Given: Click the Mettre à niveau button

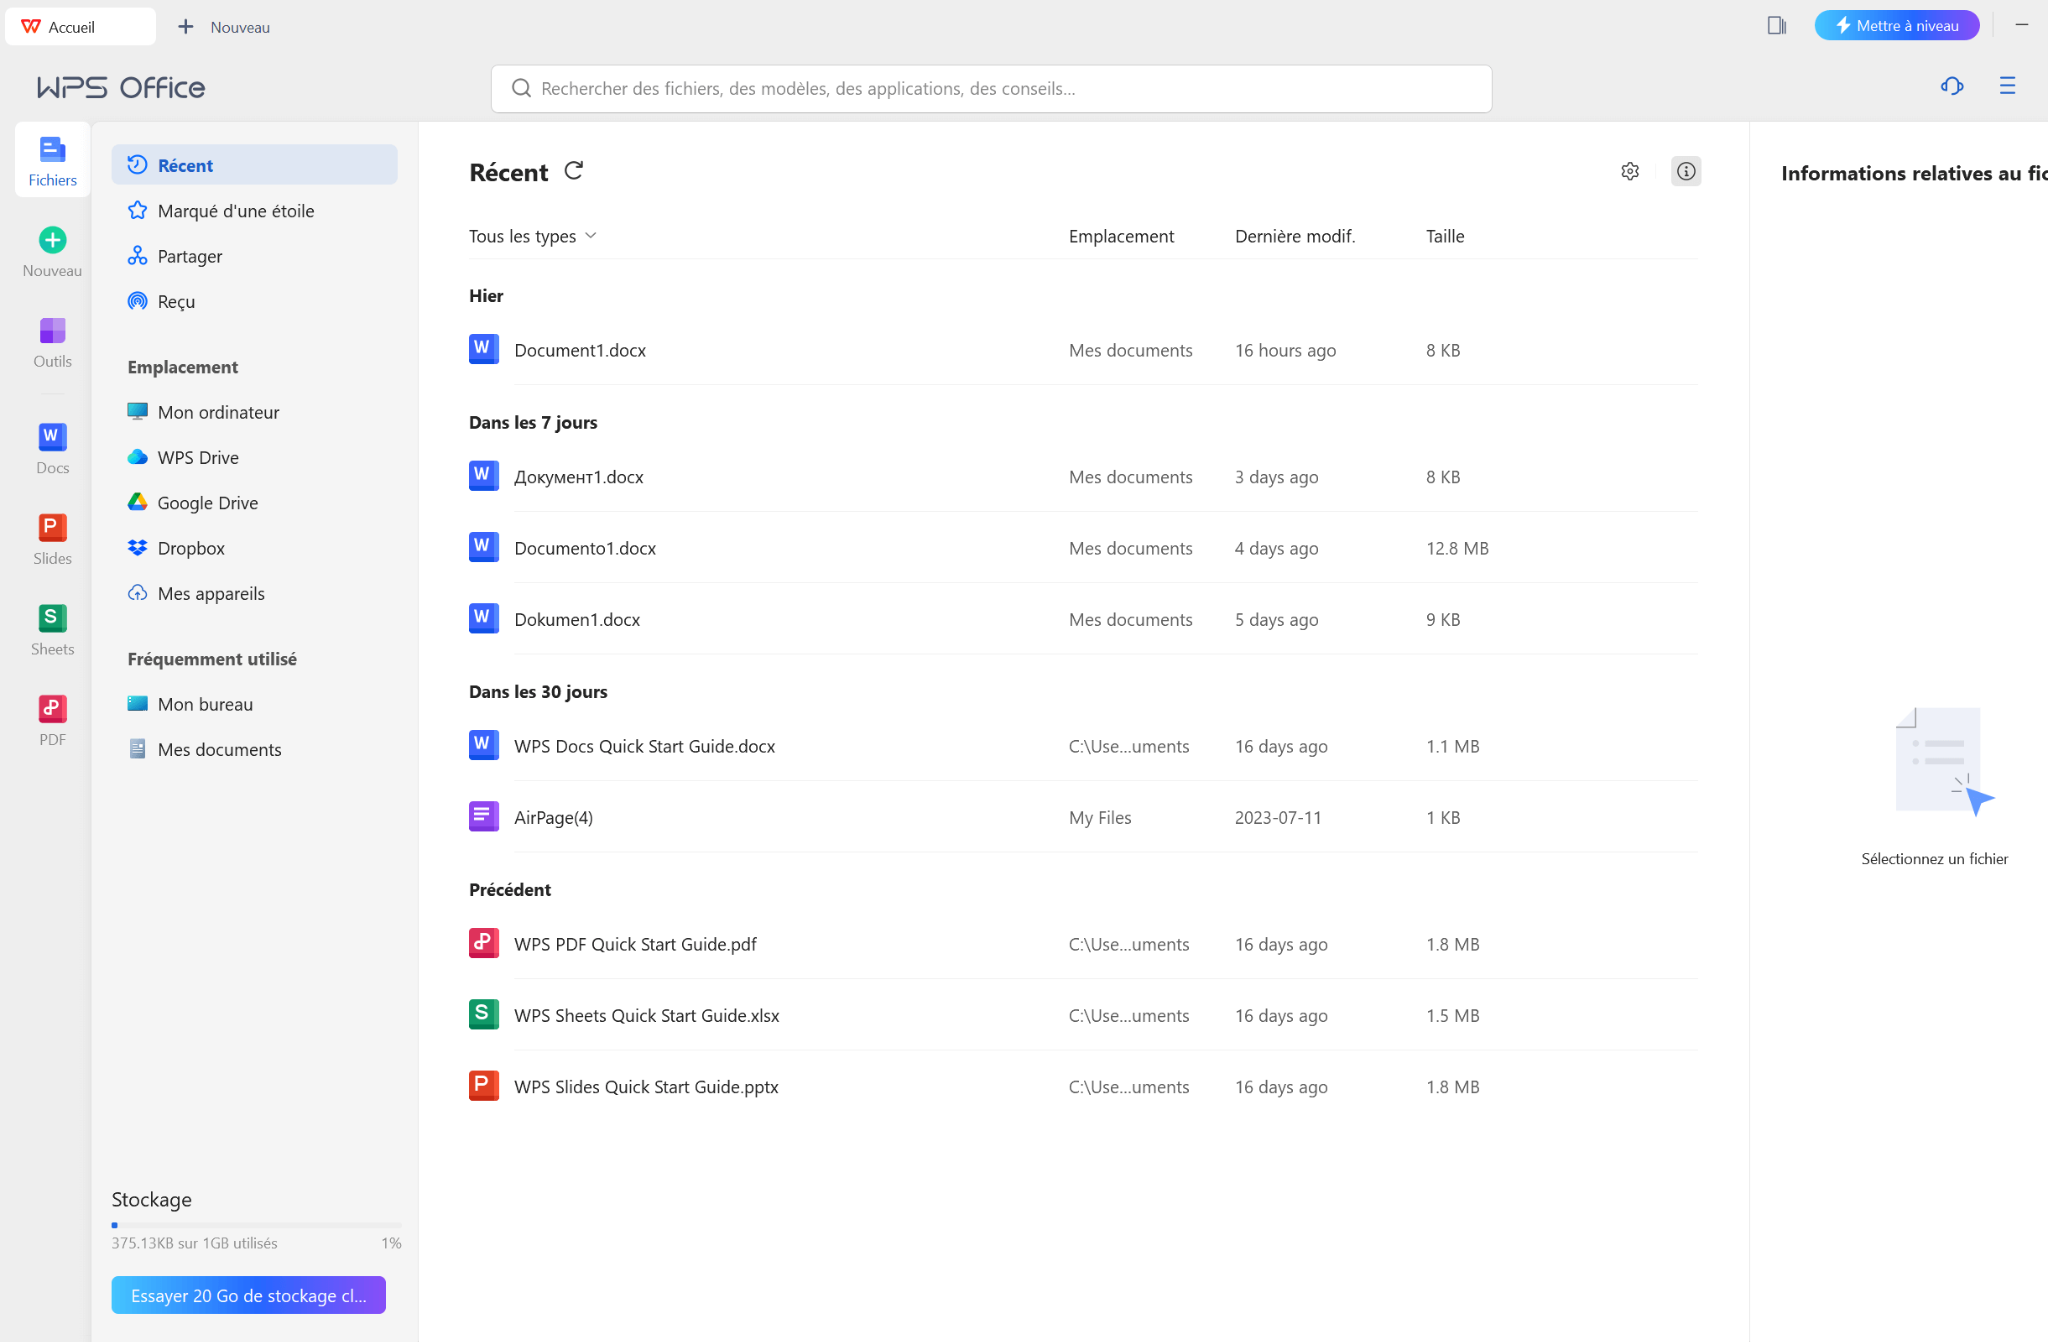Looking at the screenshot, I should pyautogui.click(x=1896, y=26).
